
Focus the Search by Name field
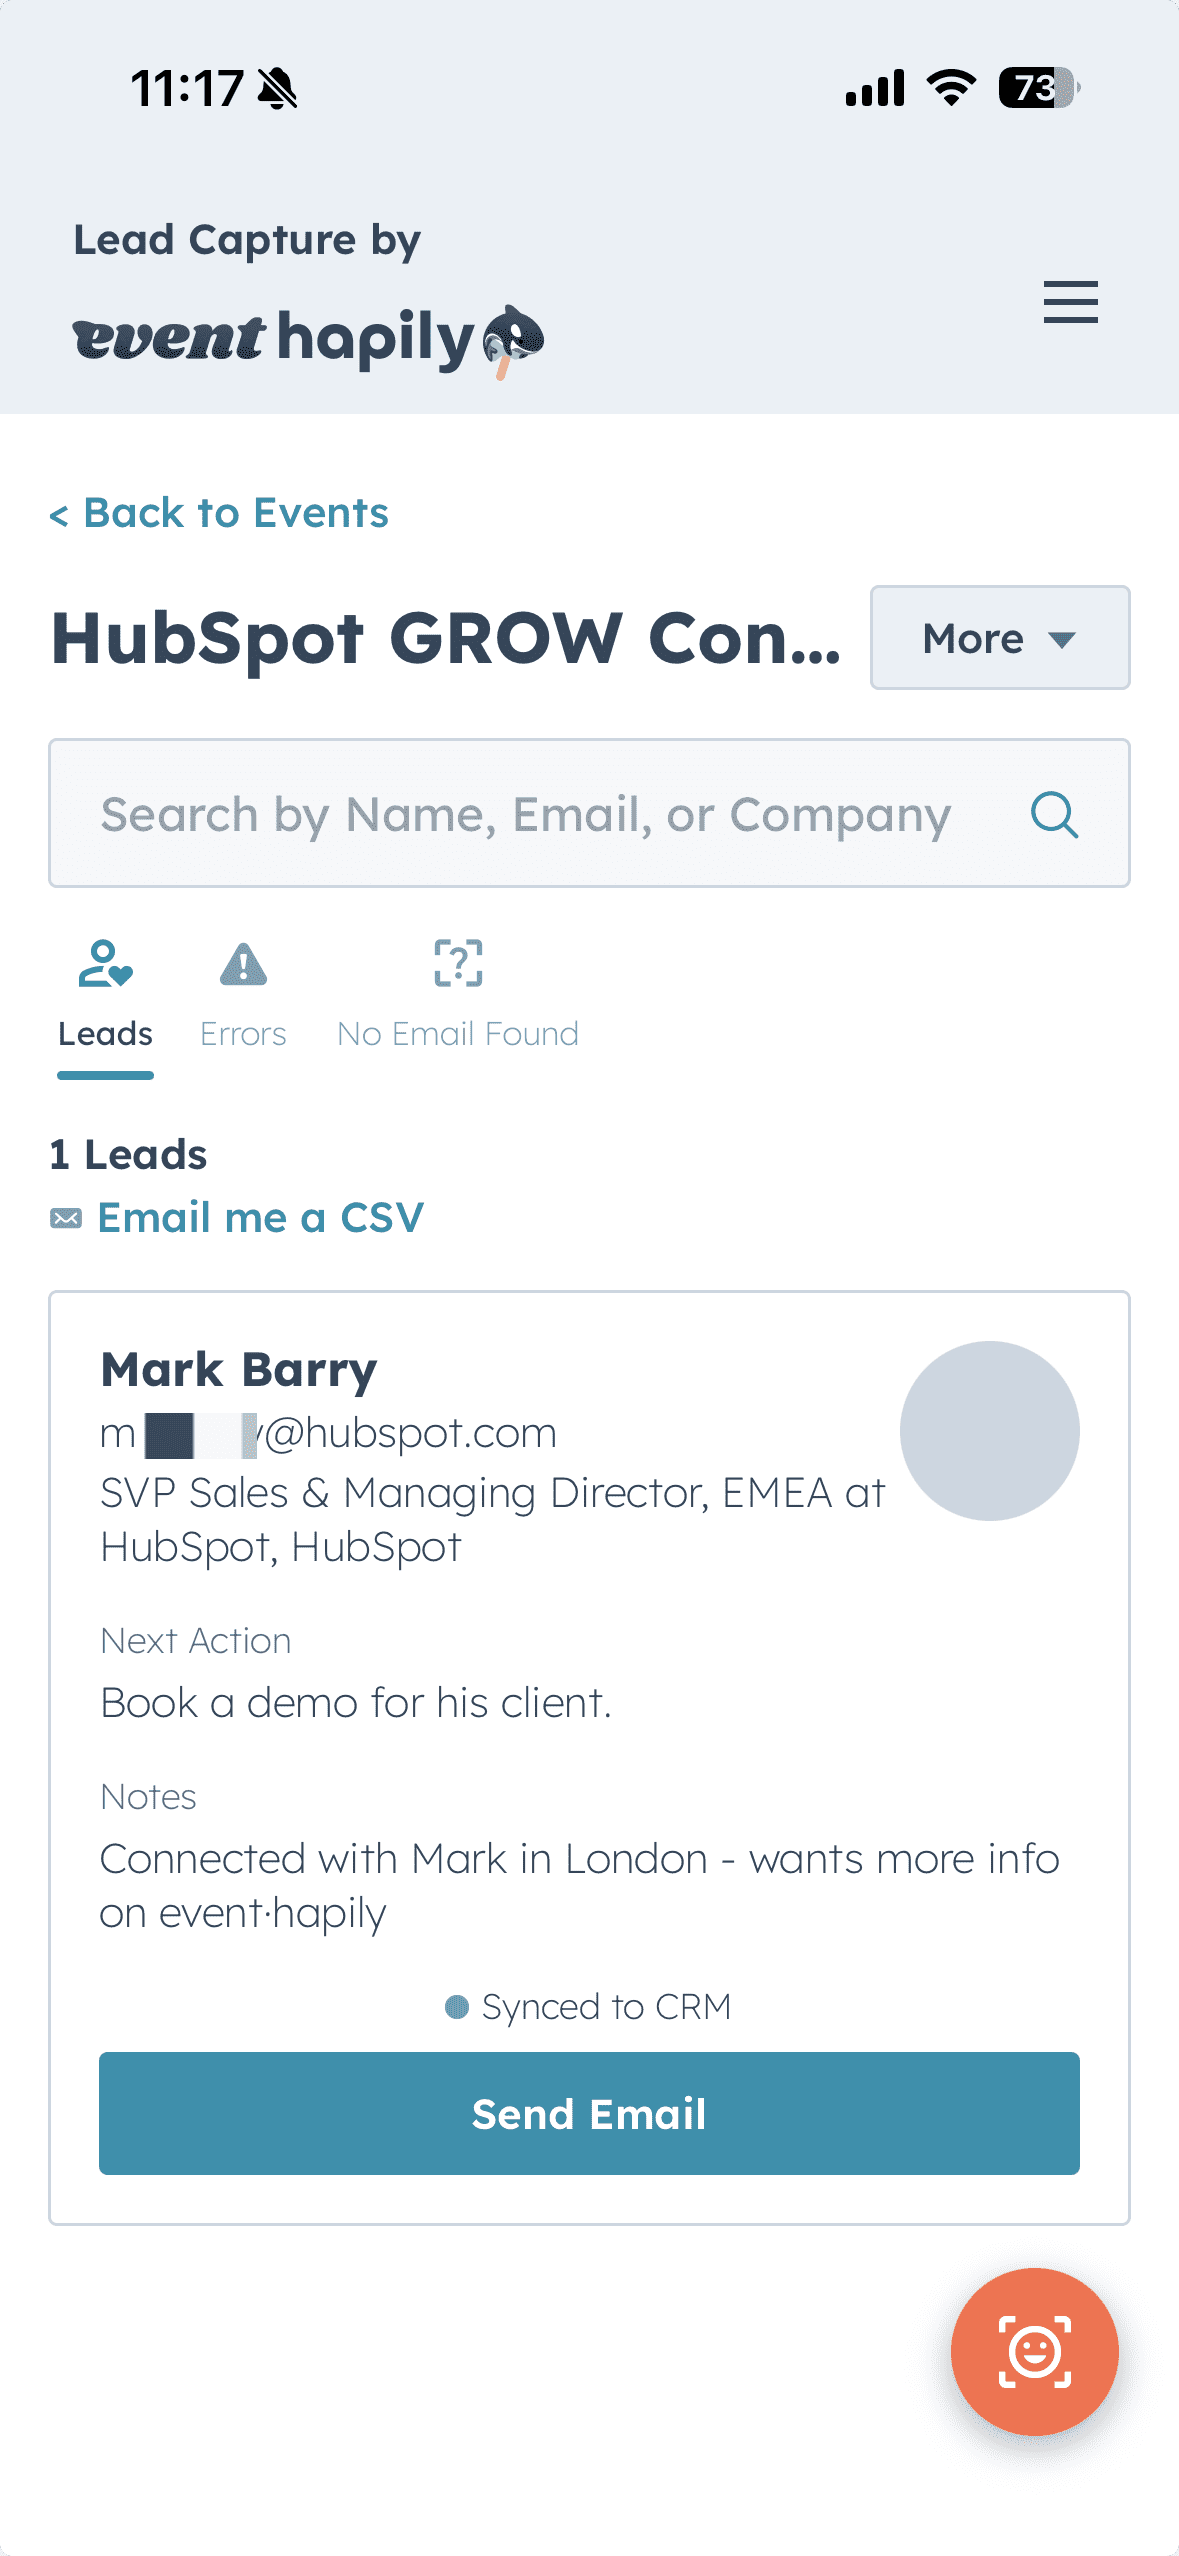click(525, 814)
